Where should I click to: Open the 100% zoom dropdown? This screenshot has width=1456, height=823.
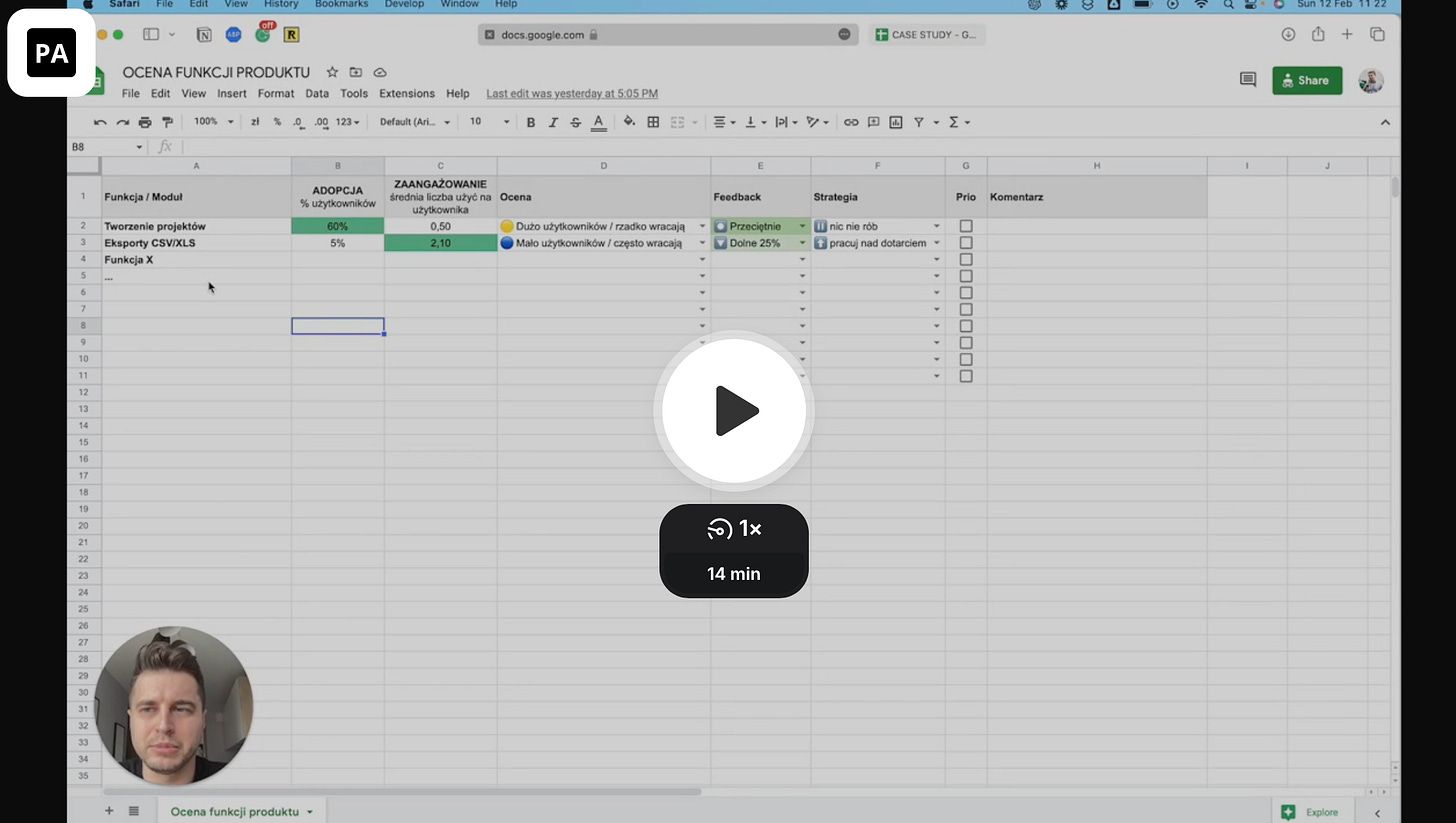coord(213,122)
